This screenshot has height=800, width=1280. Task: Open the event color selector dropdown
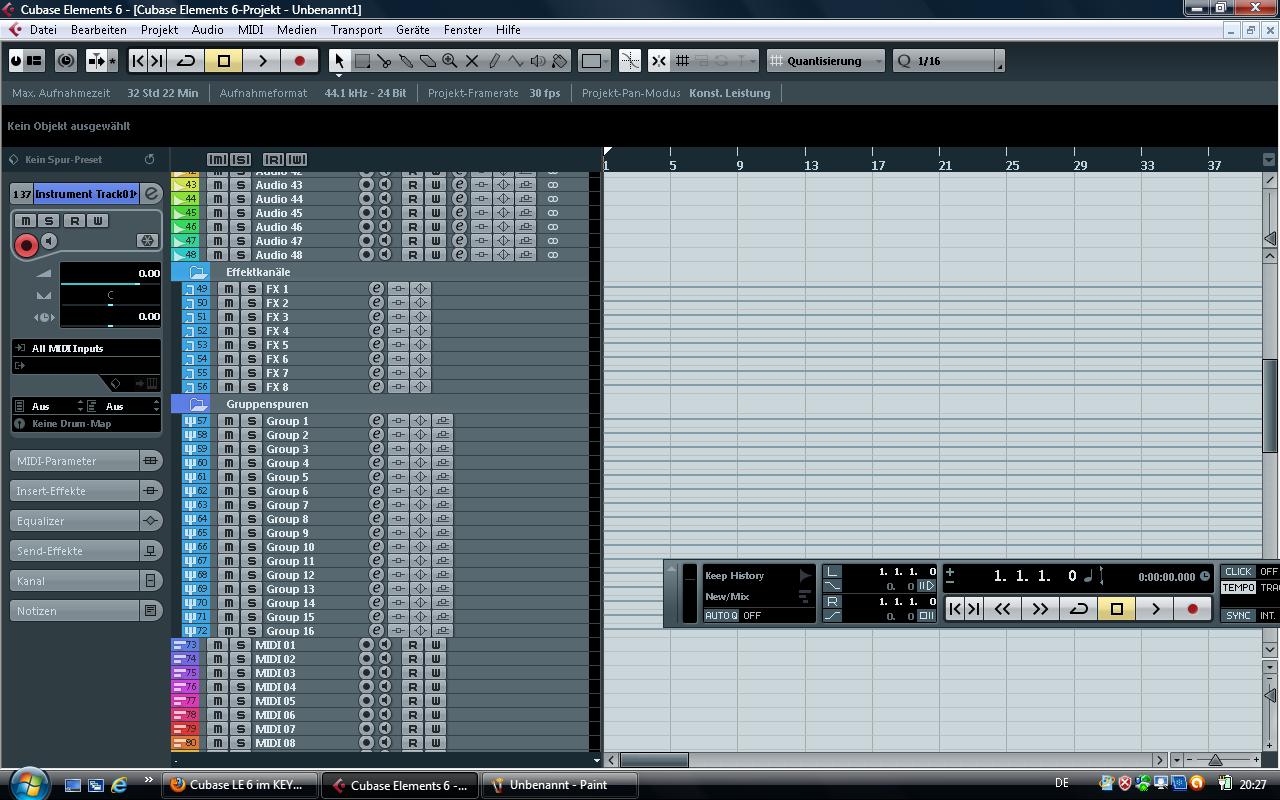tap(592, 61)
